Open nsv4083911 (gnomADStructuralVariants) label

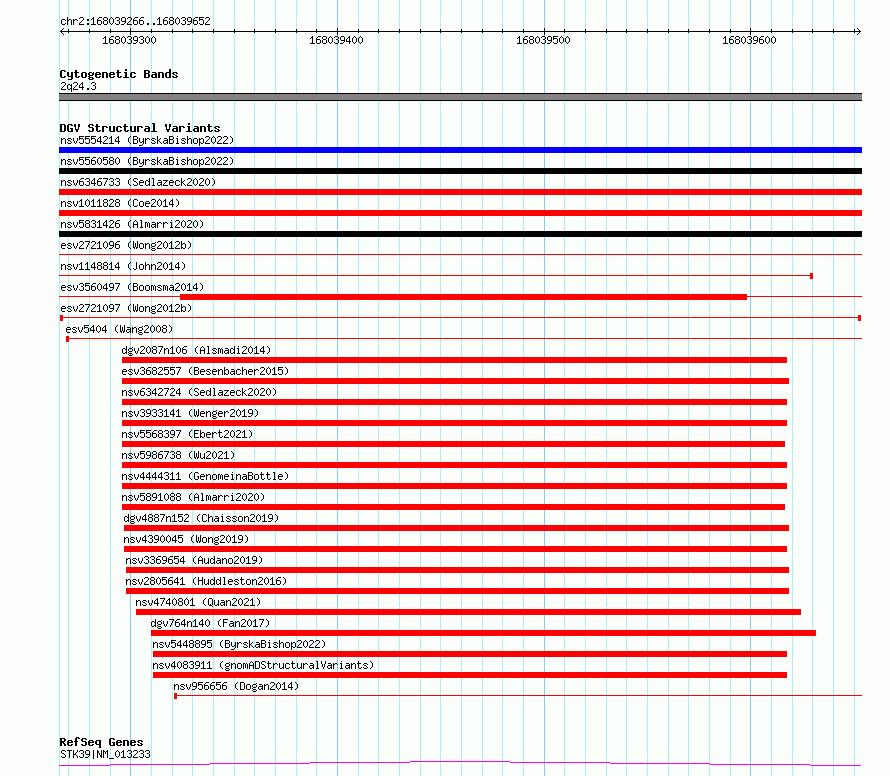point(263,665)
